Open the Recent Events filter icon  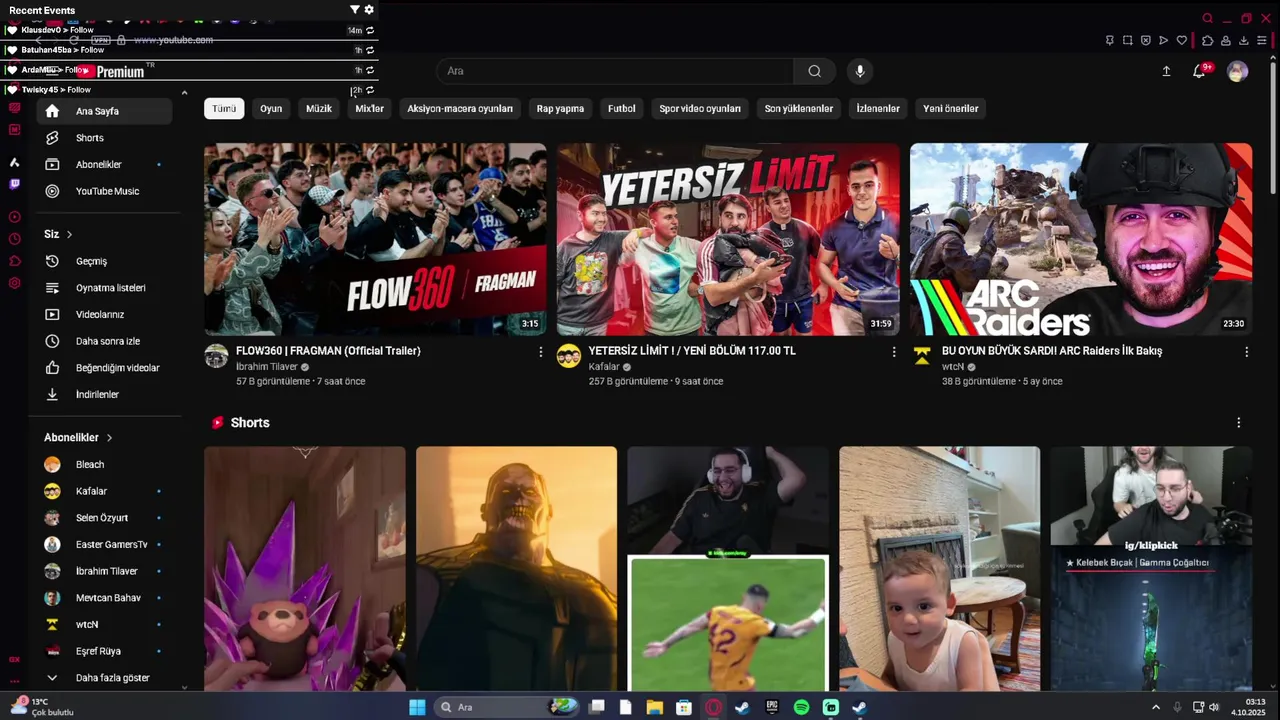354,10
